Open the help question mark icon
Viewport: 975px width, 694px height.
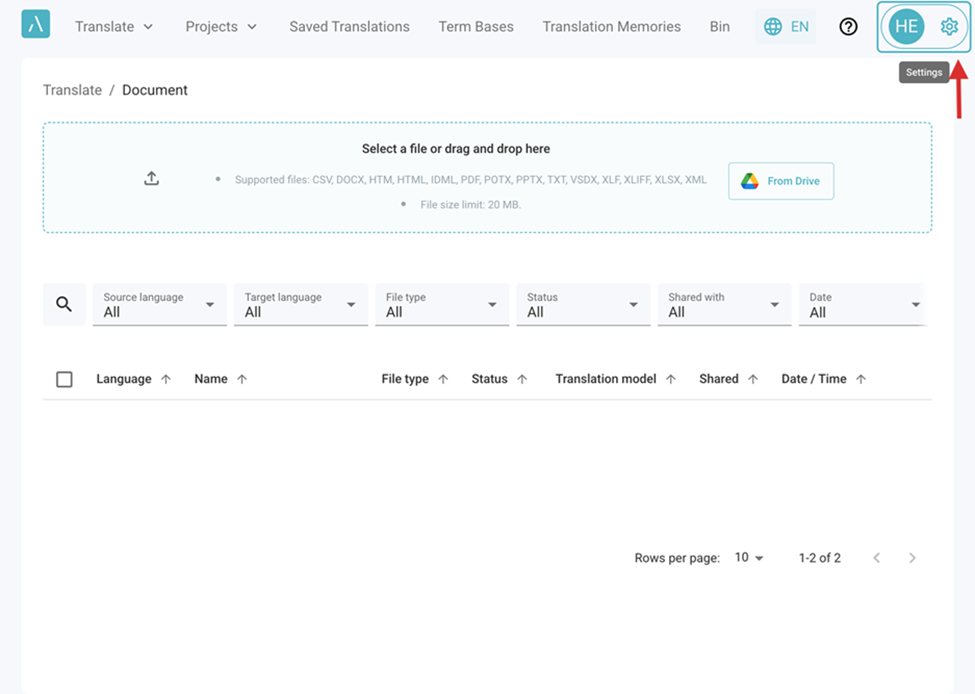pos(848,27)
